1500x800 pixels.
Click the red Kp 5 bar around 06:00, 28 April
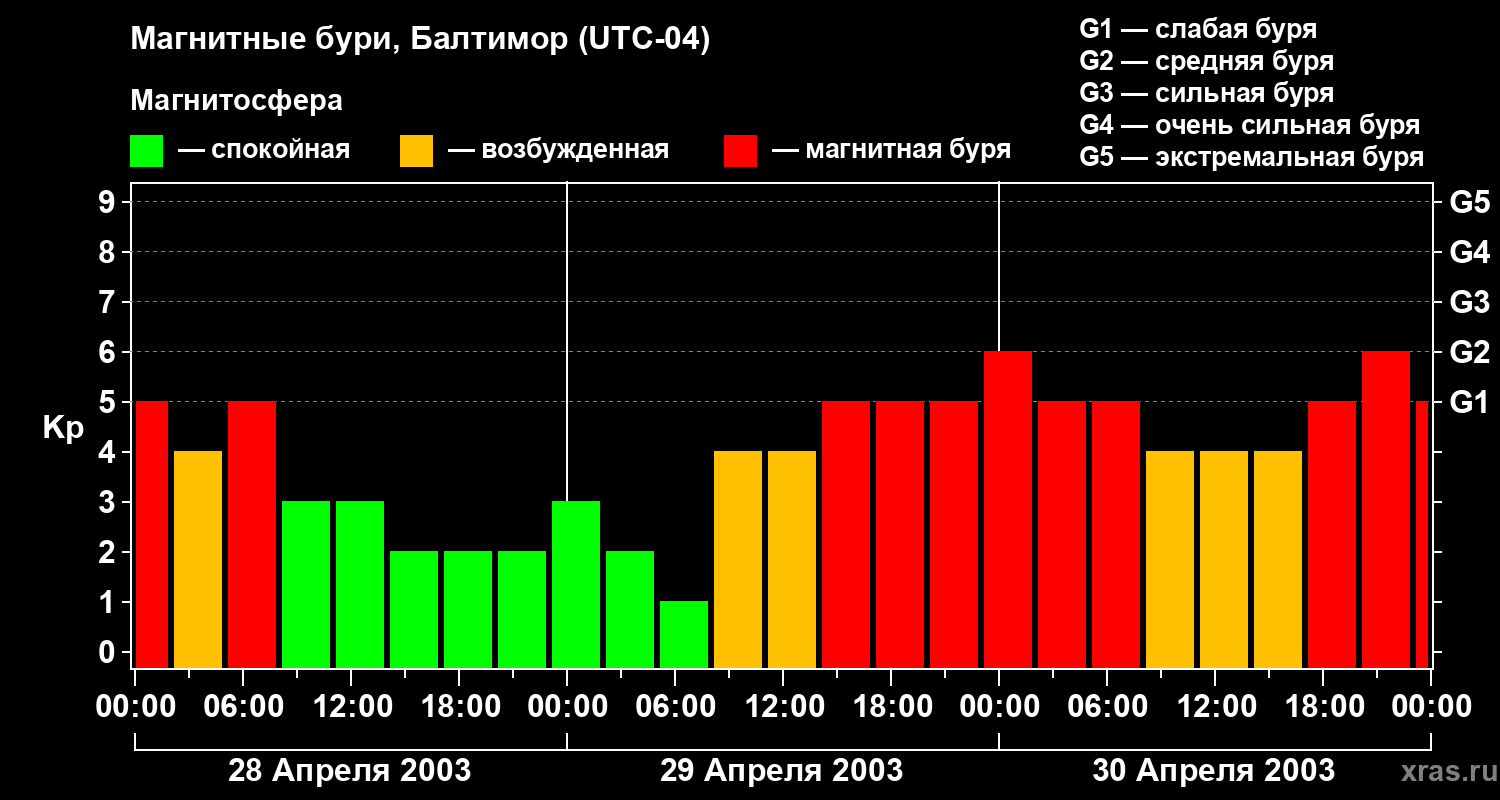pyautogui.click(x=252, y=535)
